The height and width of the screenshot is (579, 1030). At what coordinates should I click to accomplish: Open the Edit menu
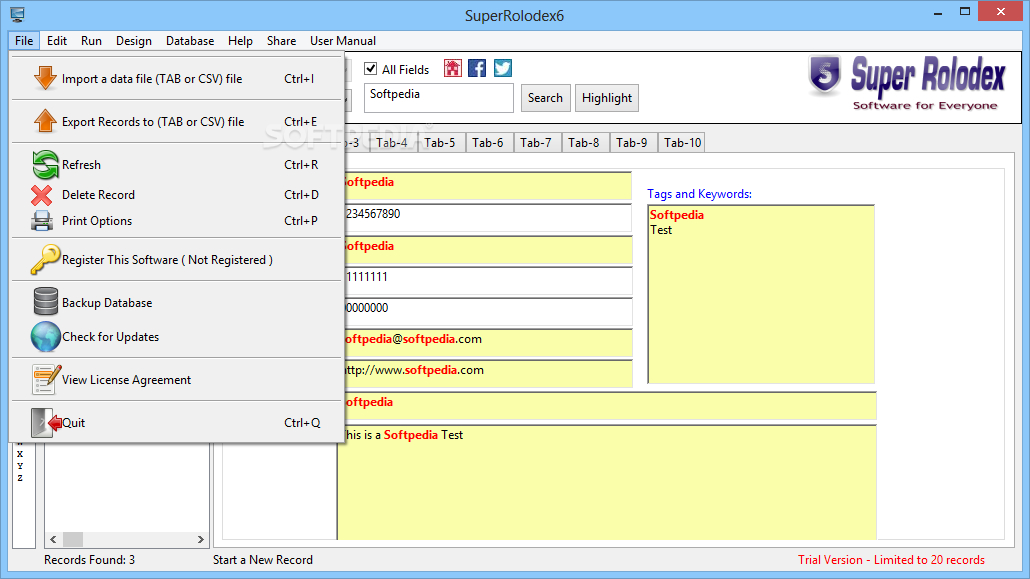click(x=56, y=41)
